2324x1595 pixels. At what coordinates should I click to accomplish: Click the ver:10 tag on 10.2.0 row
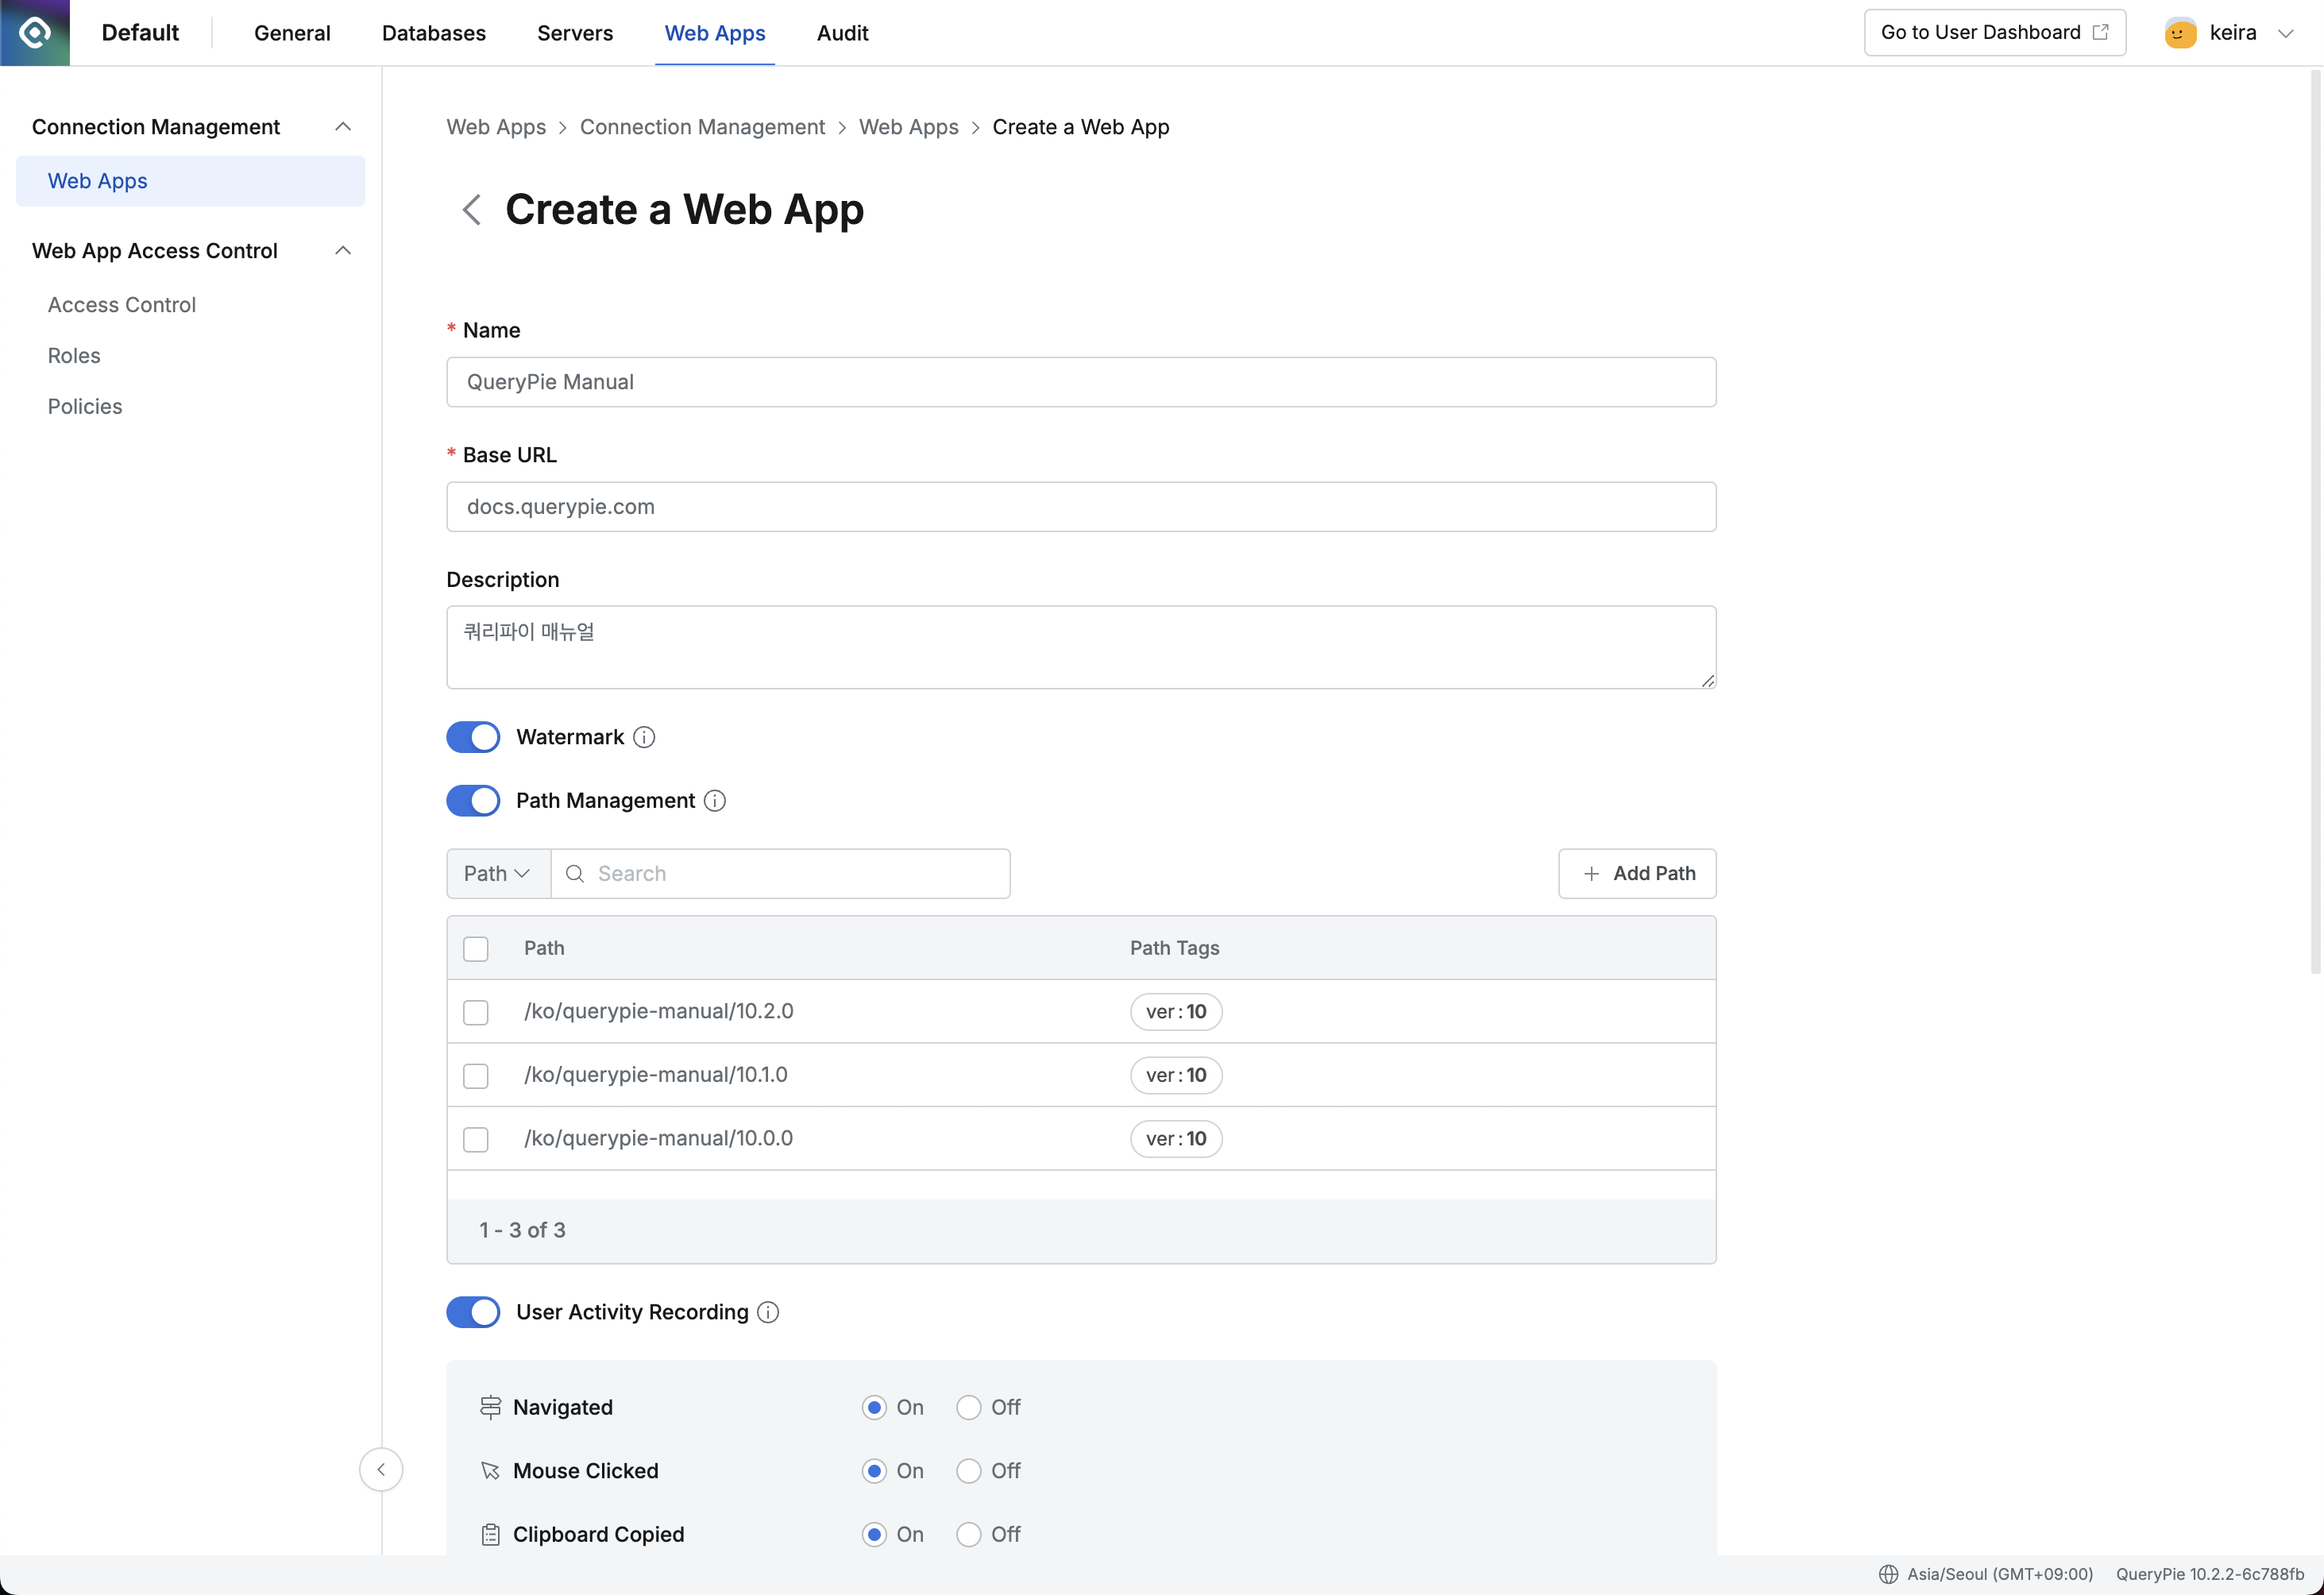point(1176,1012)
